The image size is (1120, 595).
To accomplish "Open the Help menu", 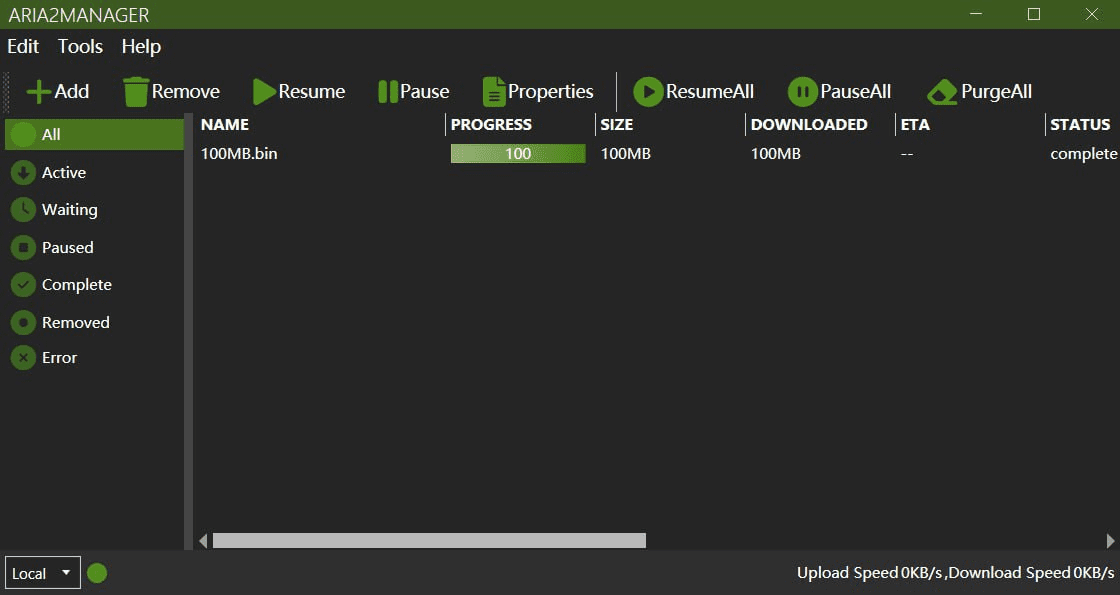I will coord(141,46).
